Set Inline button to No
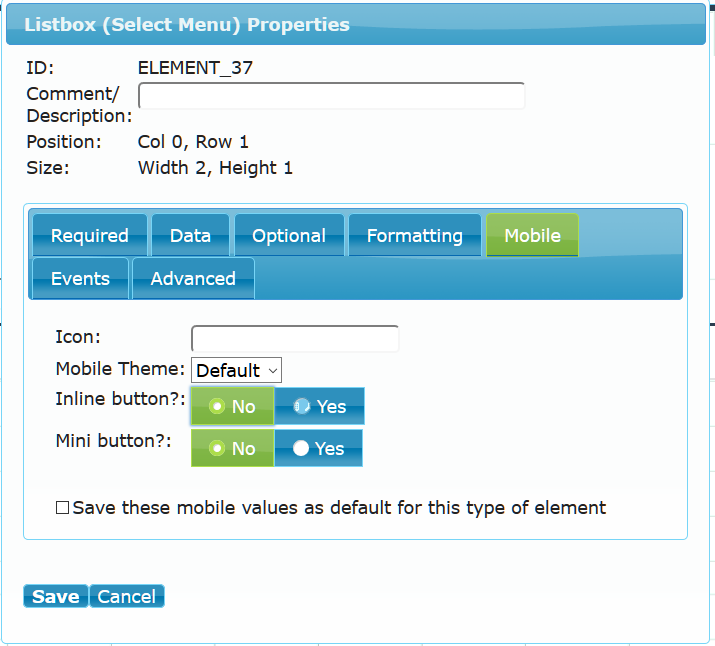715x646 pixels. (x=233, y=406)
